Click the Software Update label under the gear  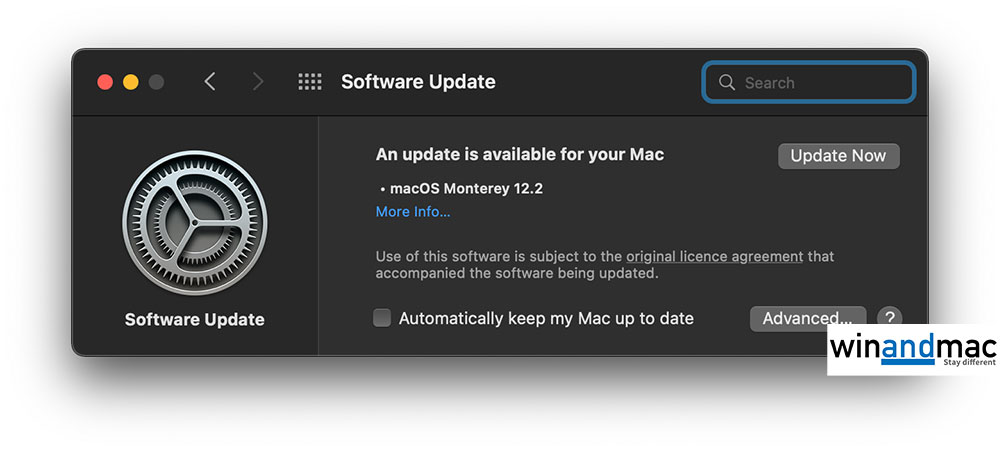(194, 320)
